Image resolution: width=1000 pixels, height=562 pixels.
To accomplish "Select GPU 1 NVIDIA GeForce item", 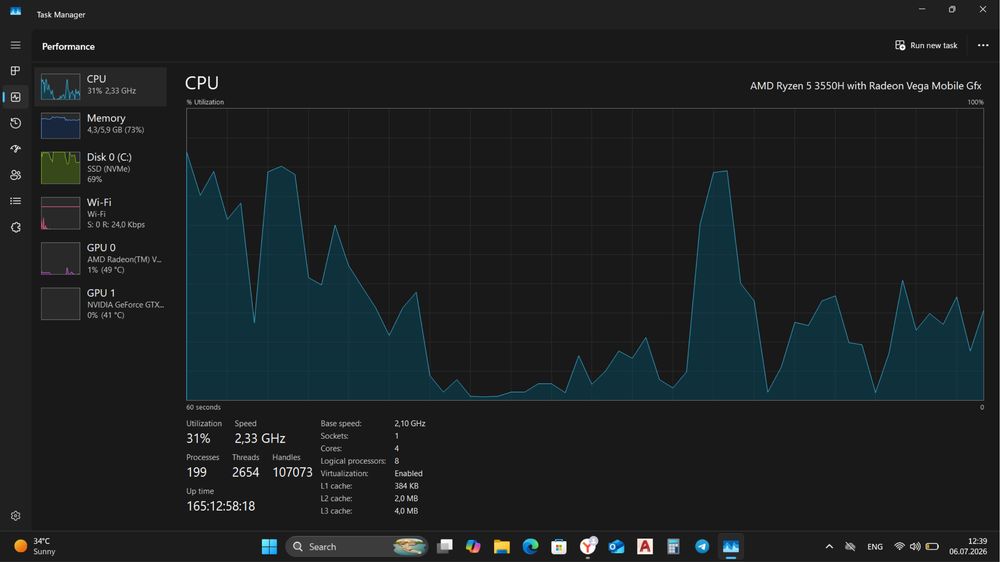I will click(x=101, y=304).
